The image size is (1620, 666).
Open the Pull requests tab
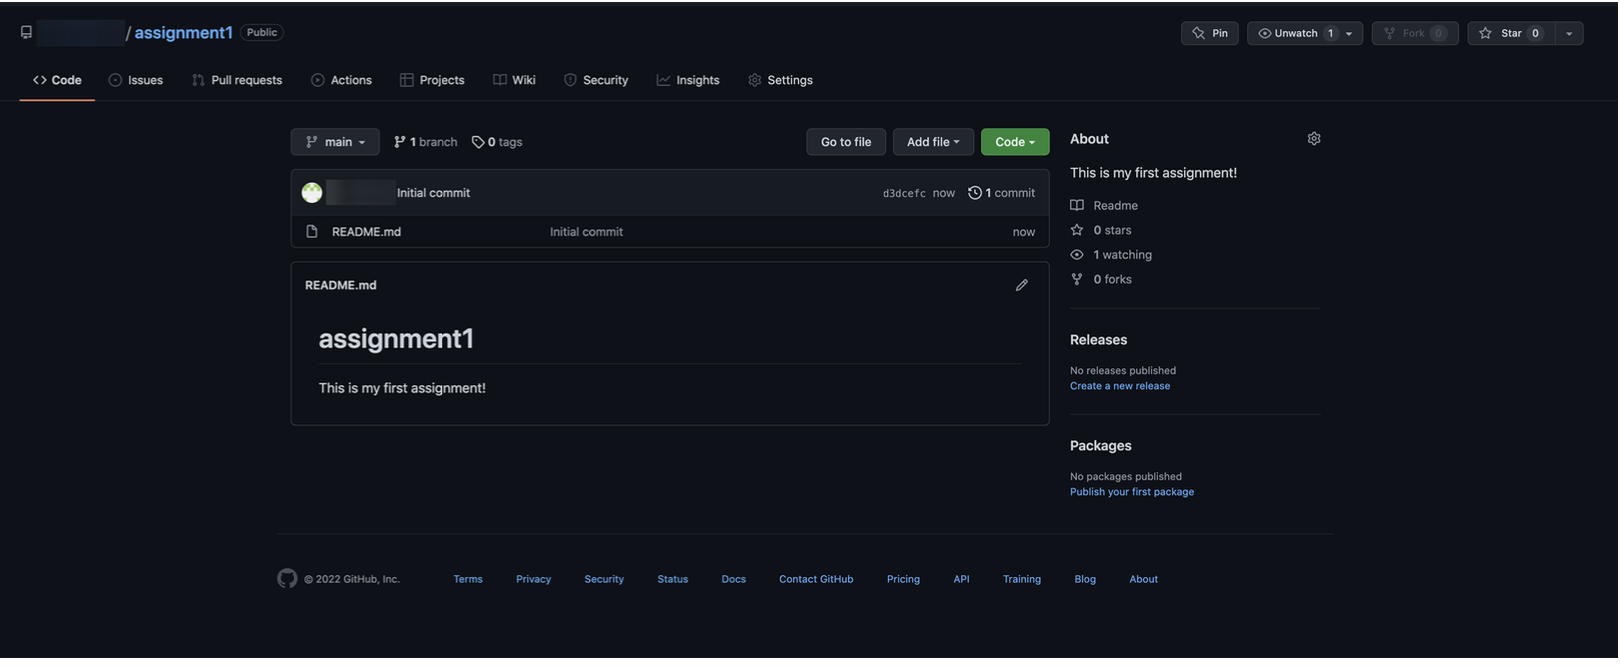pos(237,80)
